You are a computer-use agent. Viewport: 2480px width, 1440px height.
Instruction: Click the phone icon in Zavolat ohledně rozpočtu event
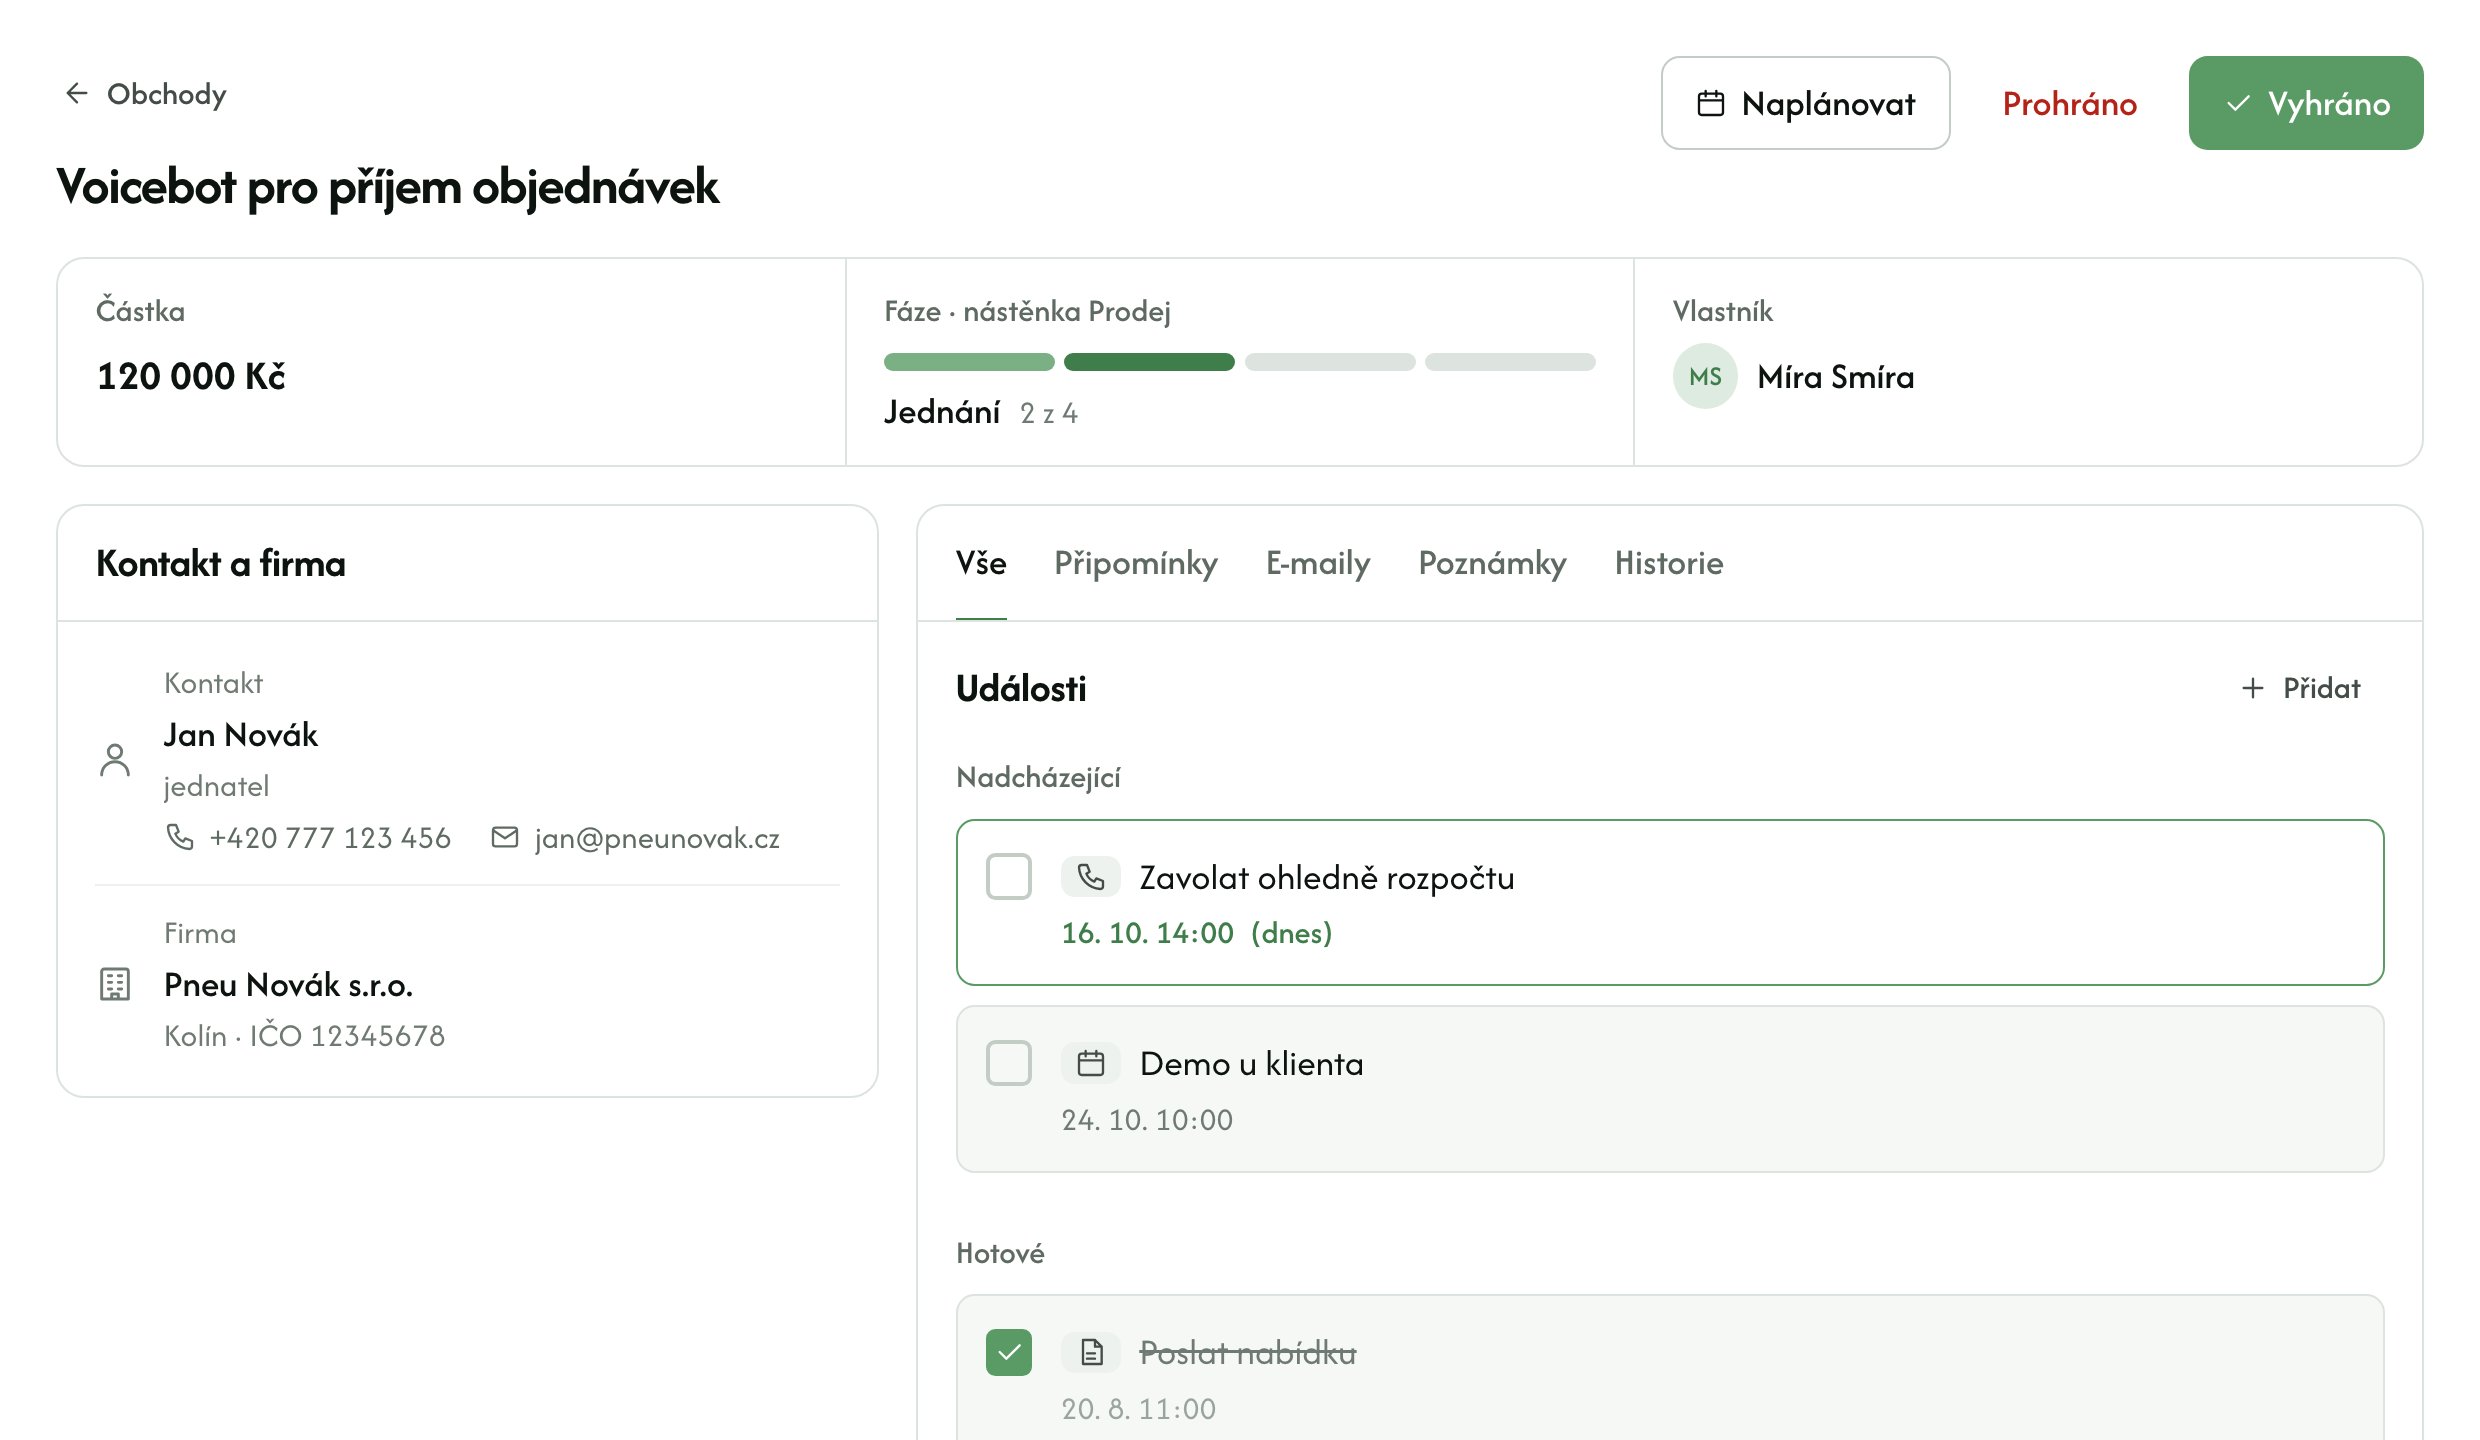(x=1091, y=877)
